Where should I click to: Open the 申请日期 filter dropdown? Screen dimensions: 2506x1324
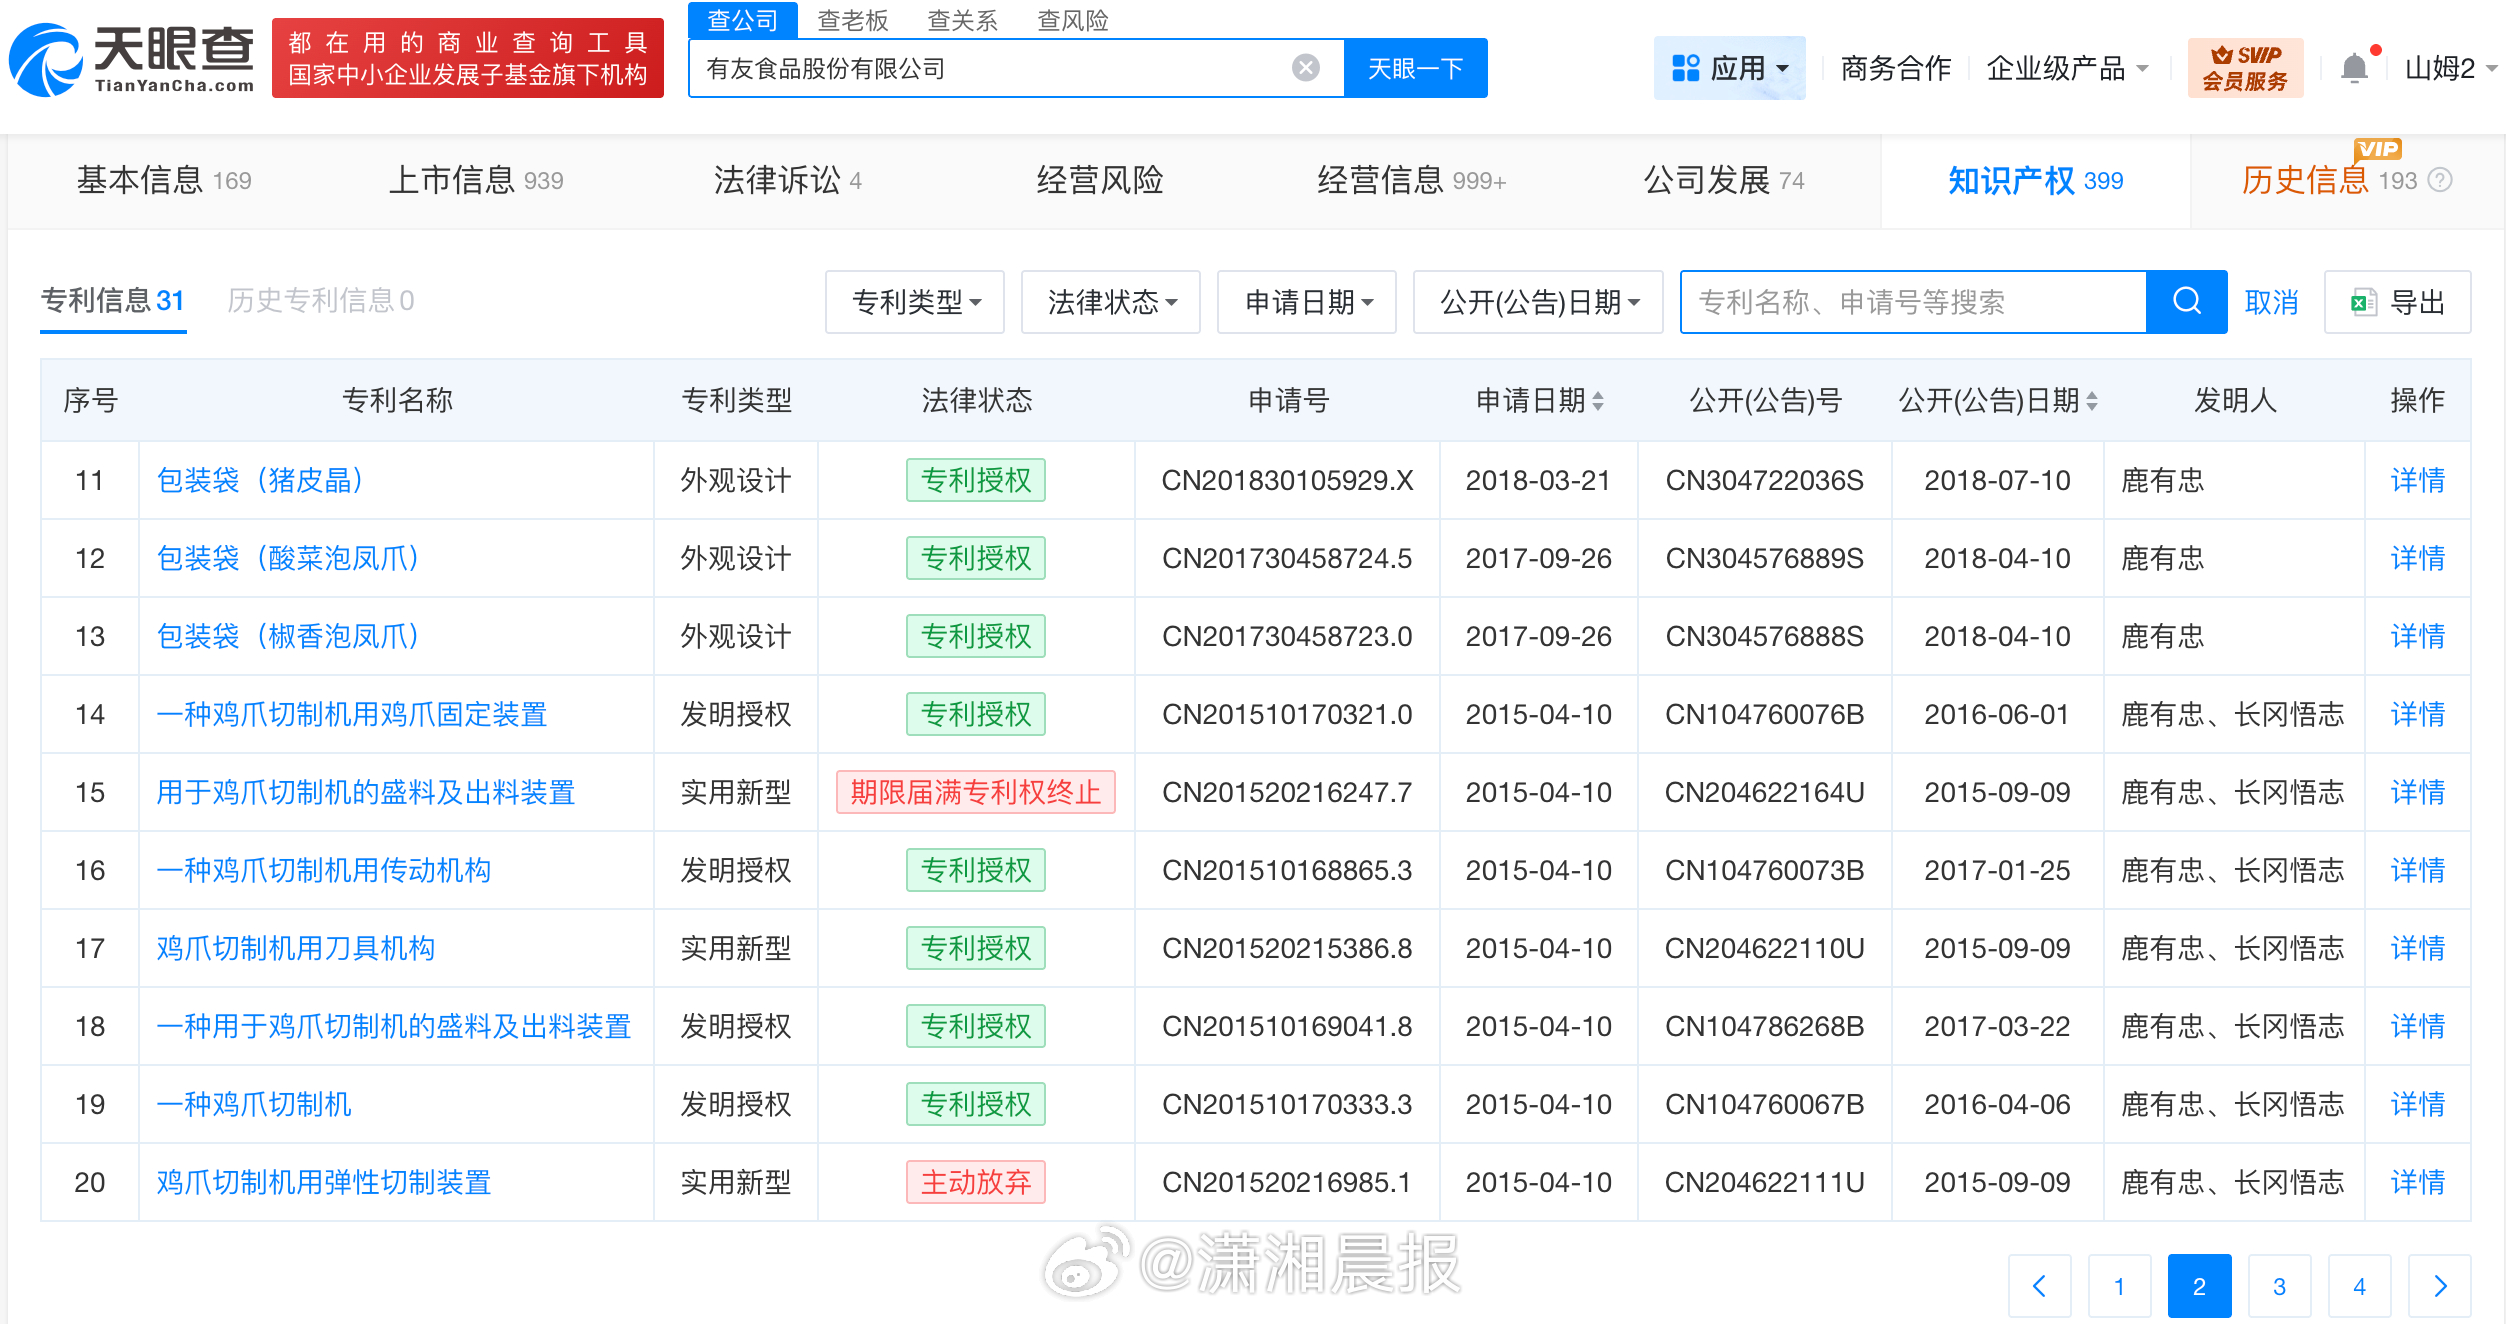point(1306,301)
